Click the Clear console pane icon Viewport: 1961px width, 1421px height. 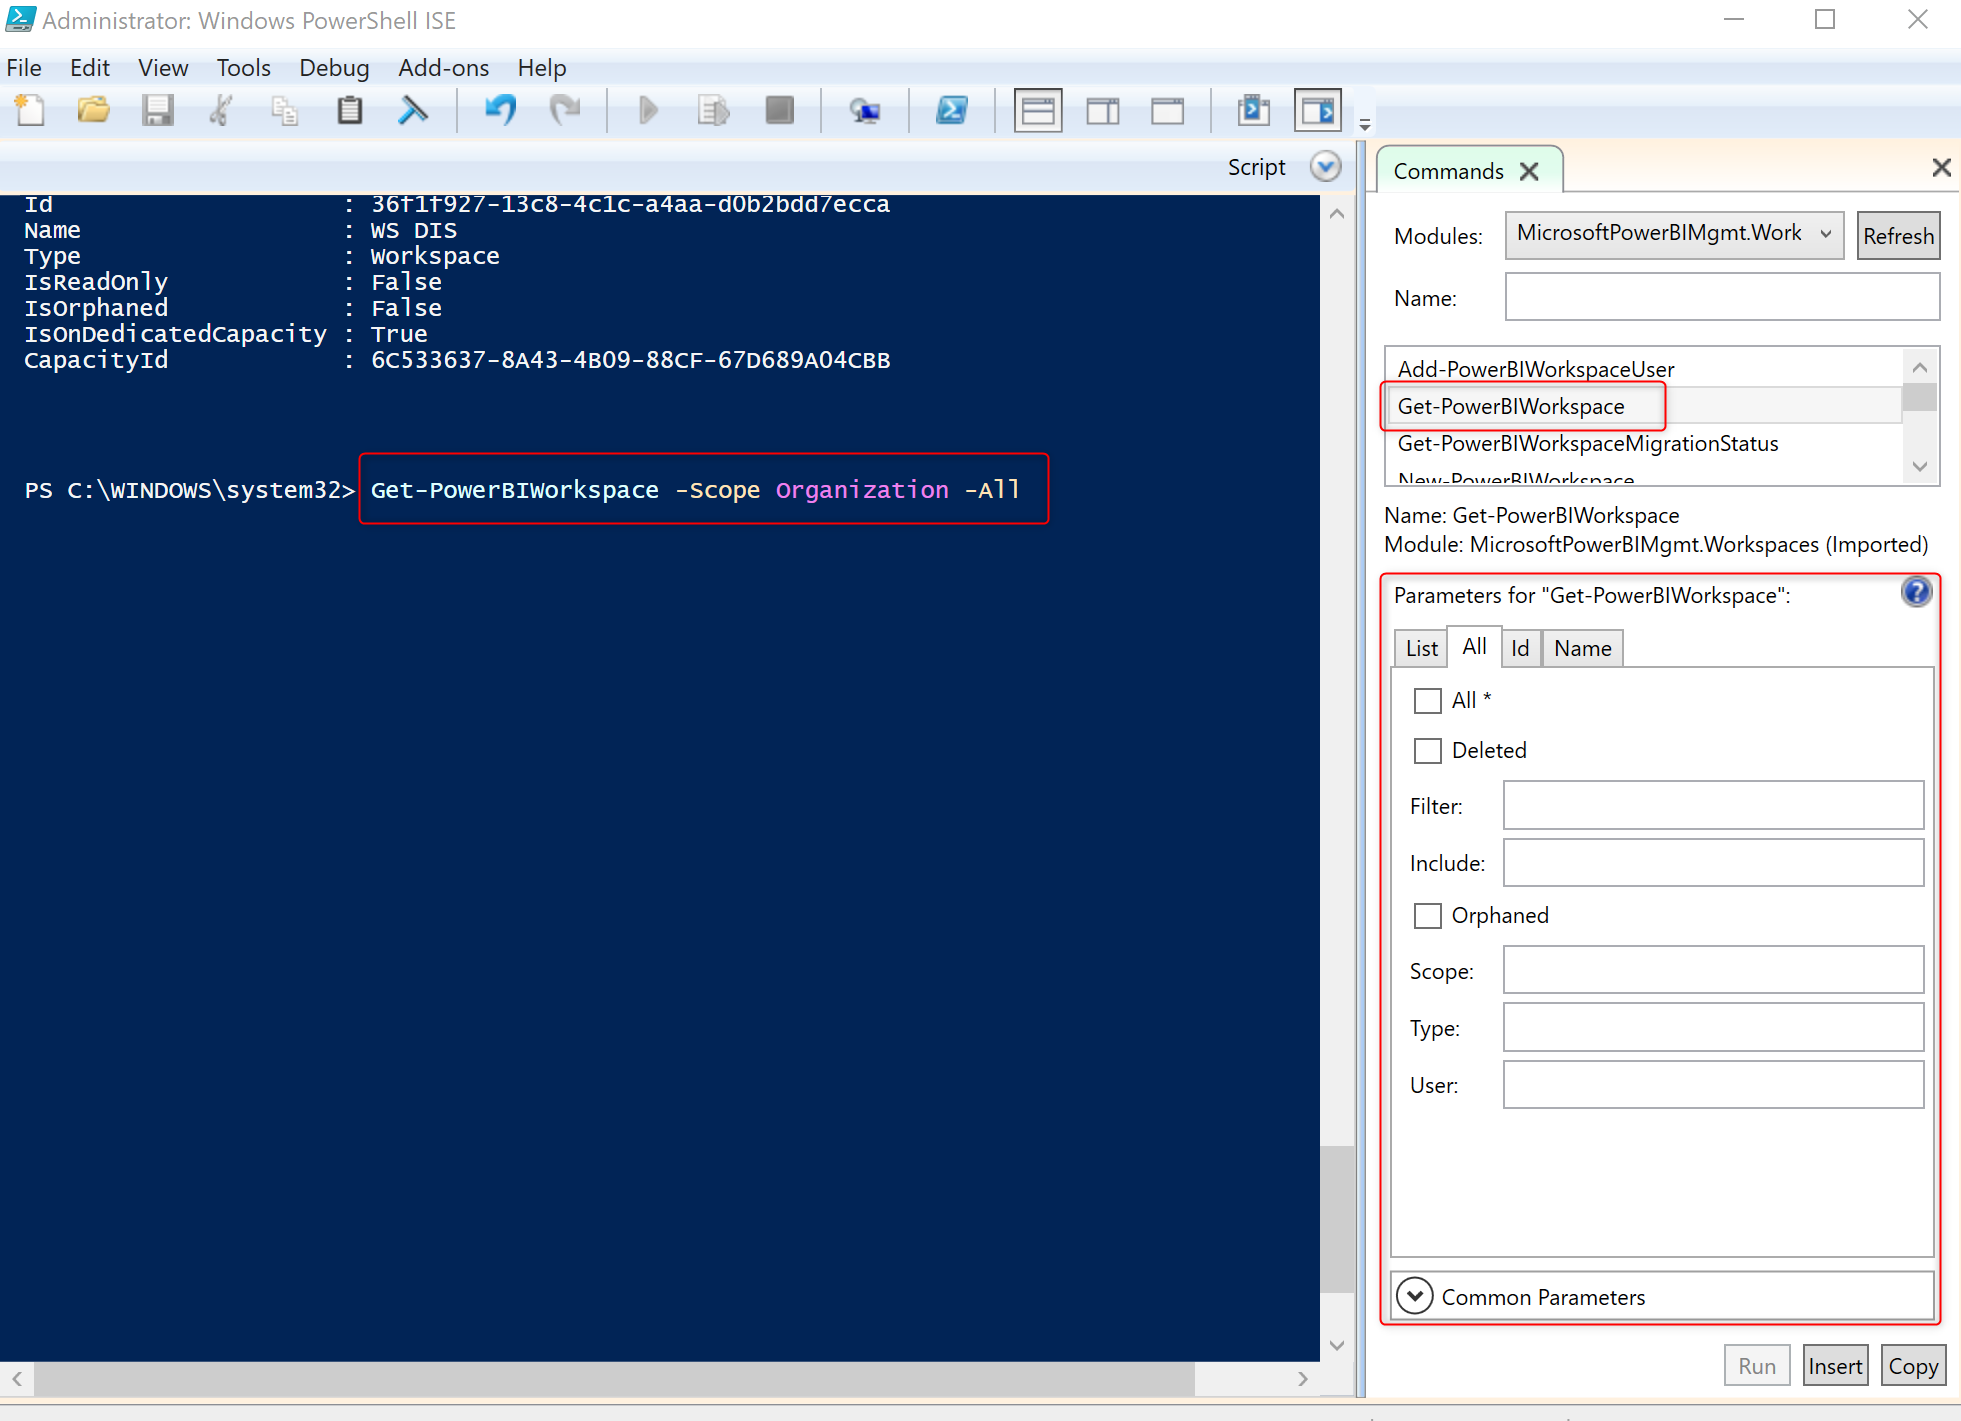click(x=412, y=110)
